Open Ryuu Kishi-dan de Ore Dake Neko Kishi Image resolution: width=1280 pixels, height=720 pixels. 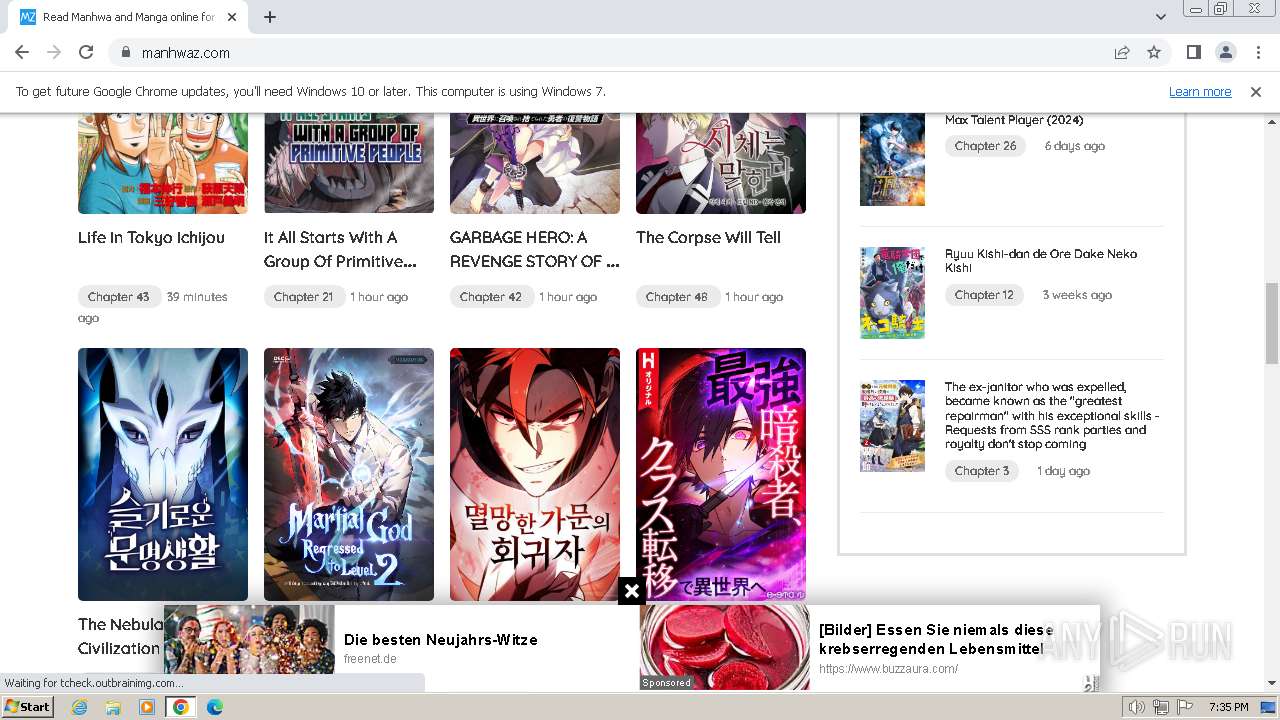(x=1041, y=261)
